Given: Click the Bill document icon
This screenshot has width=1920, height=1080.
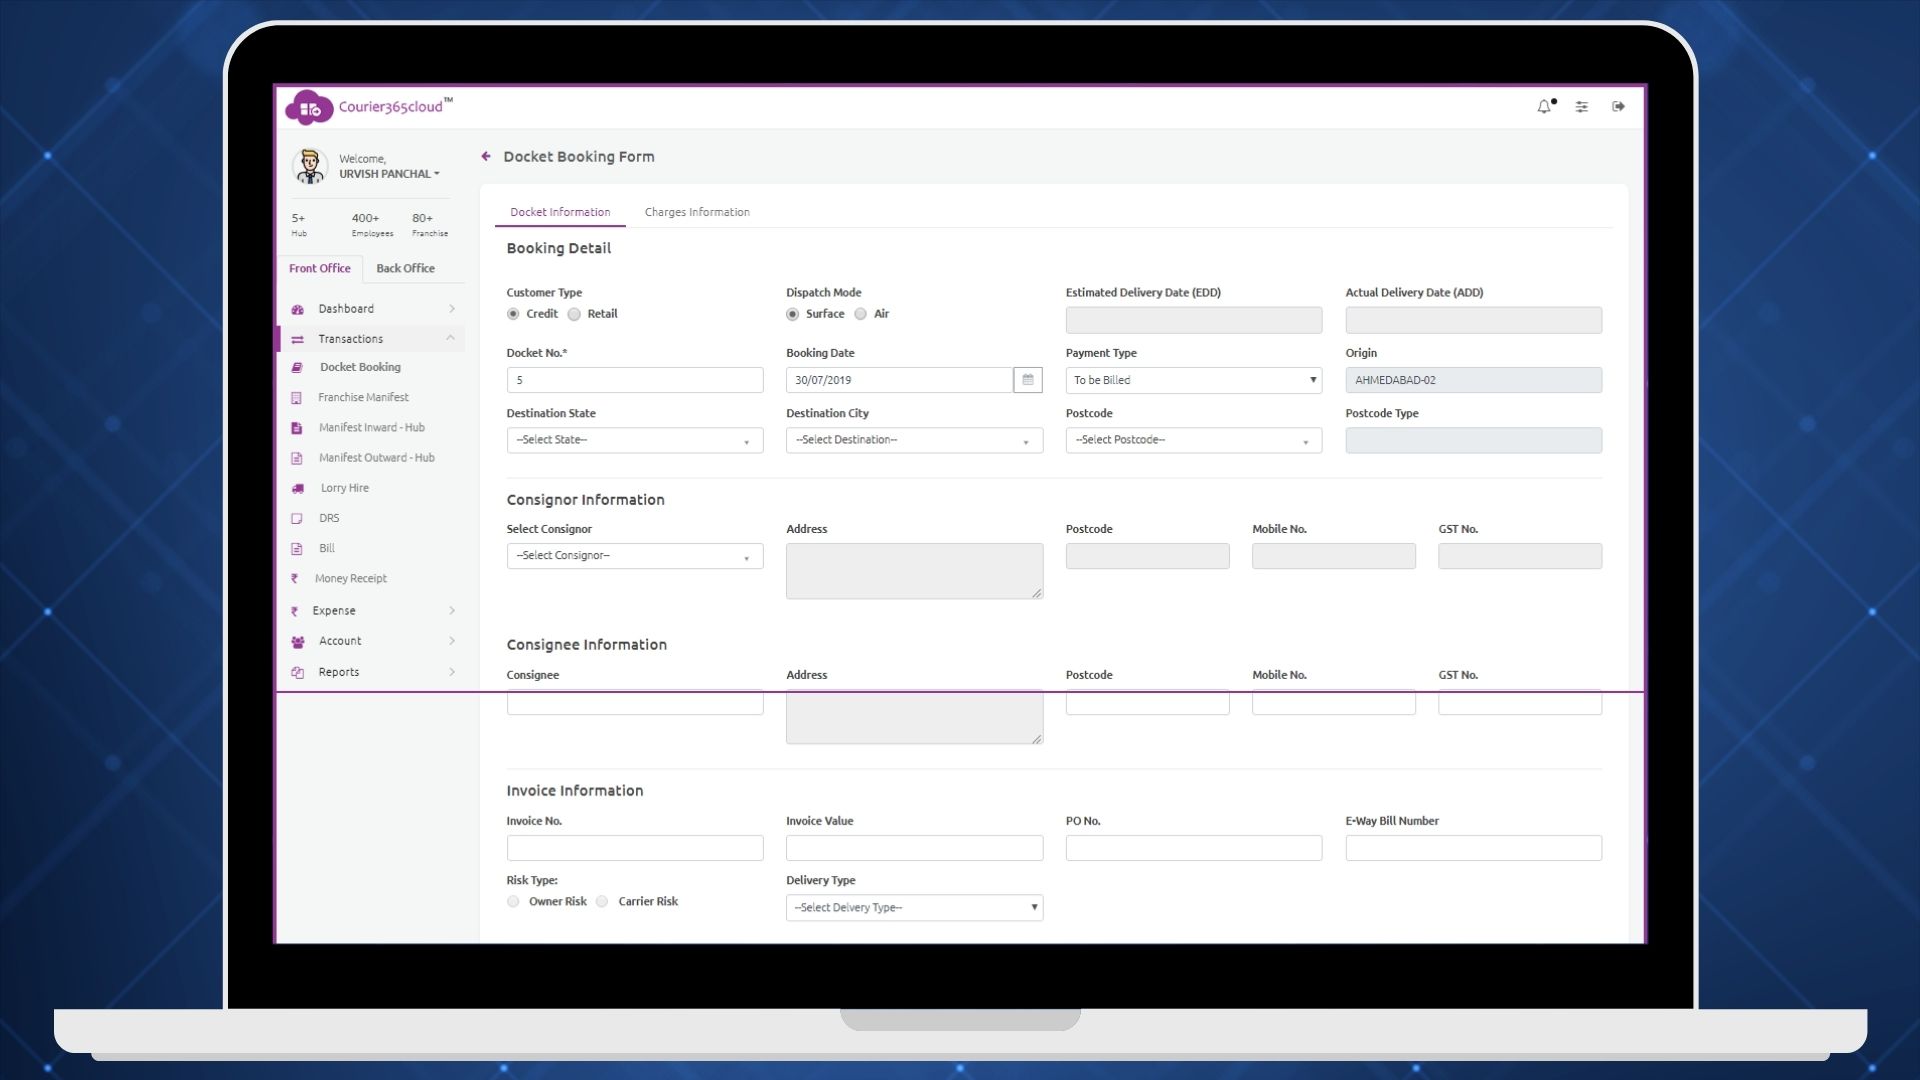Looking at the screenshot, I should pyautogui.click(x=296, y=548).
